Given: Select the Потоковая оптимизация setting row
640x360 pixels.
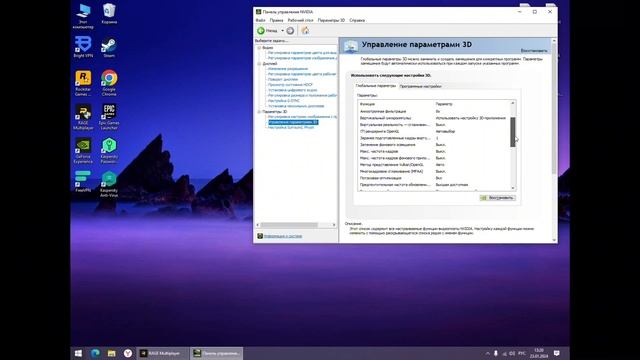Looking at the screenshot, I should click(434, 178).
